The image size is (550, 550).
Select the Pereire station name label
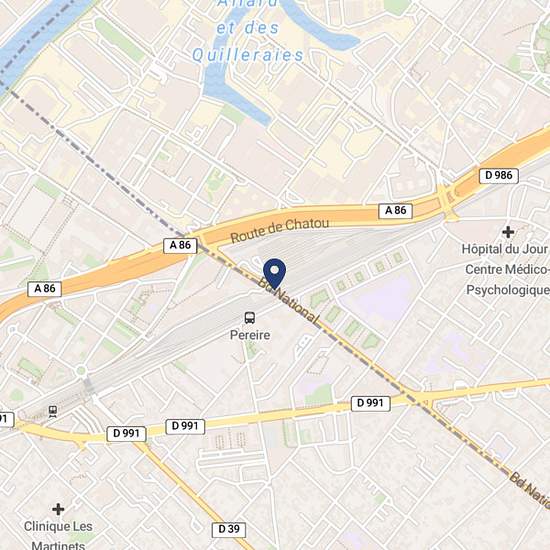(x=250, y=335)
